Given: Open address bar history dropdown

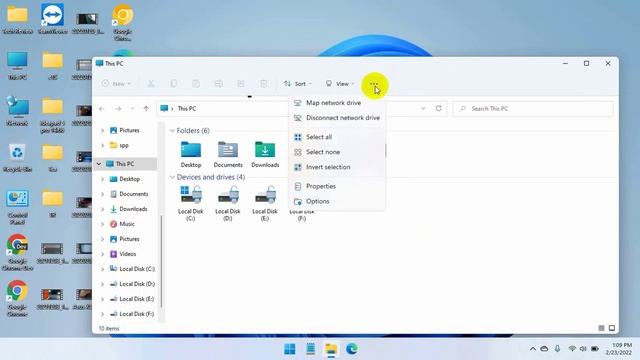Looking at the screenshot, I should pos(423,109).
